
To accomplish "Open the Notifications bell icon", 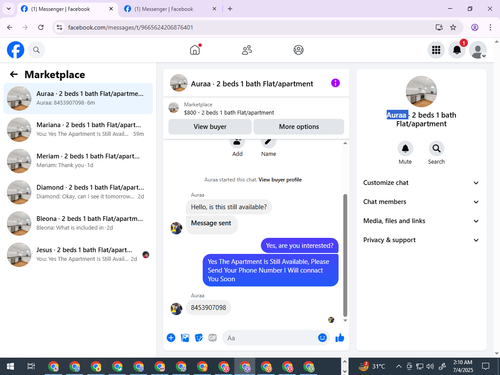I will point(457,50).
